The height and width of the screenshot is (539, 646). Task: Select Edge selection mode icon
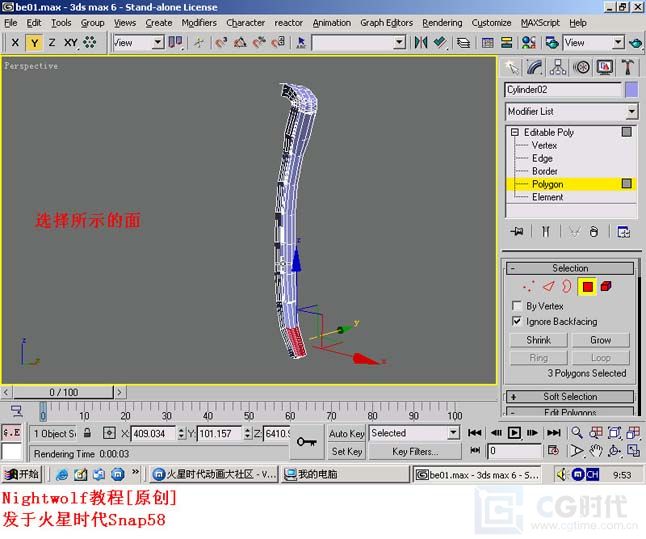click(x=548, y=286)
